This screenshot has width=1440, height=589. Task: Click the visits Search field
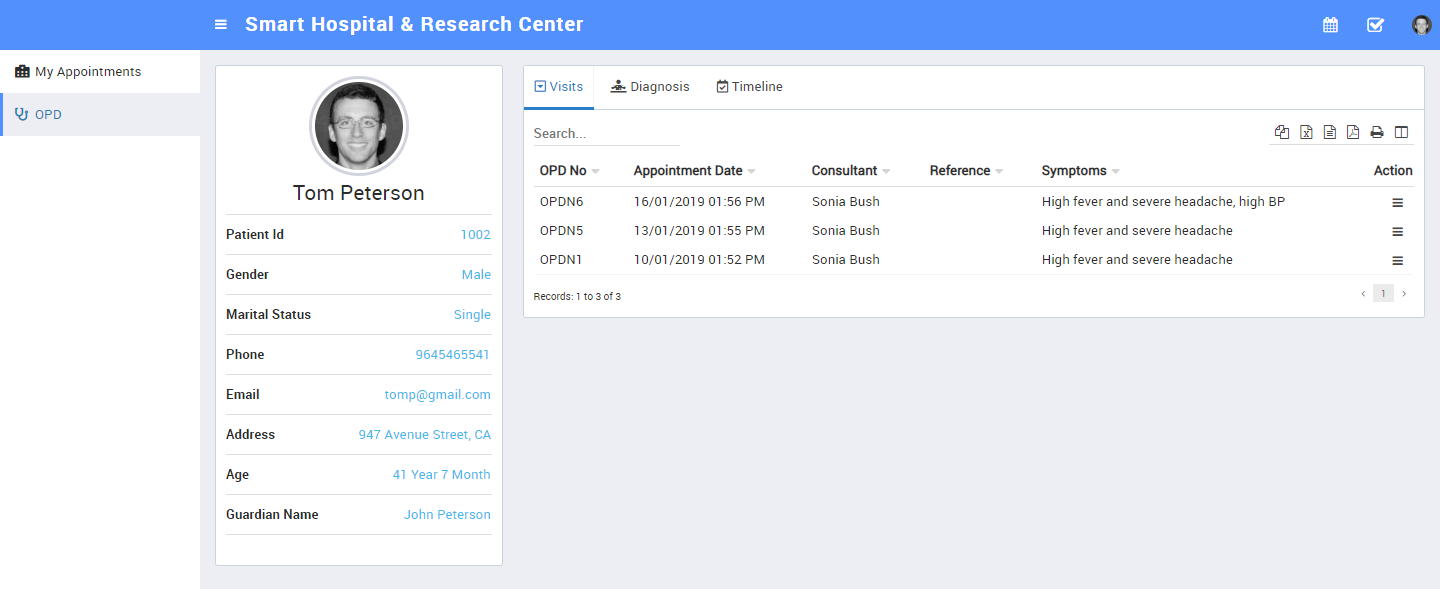pos(606,133)
